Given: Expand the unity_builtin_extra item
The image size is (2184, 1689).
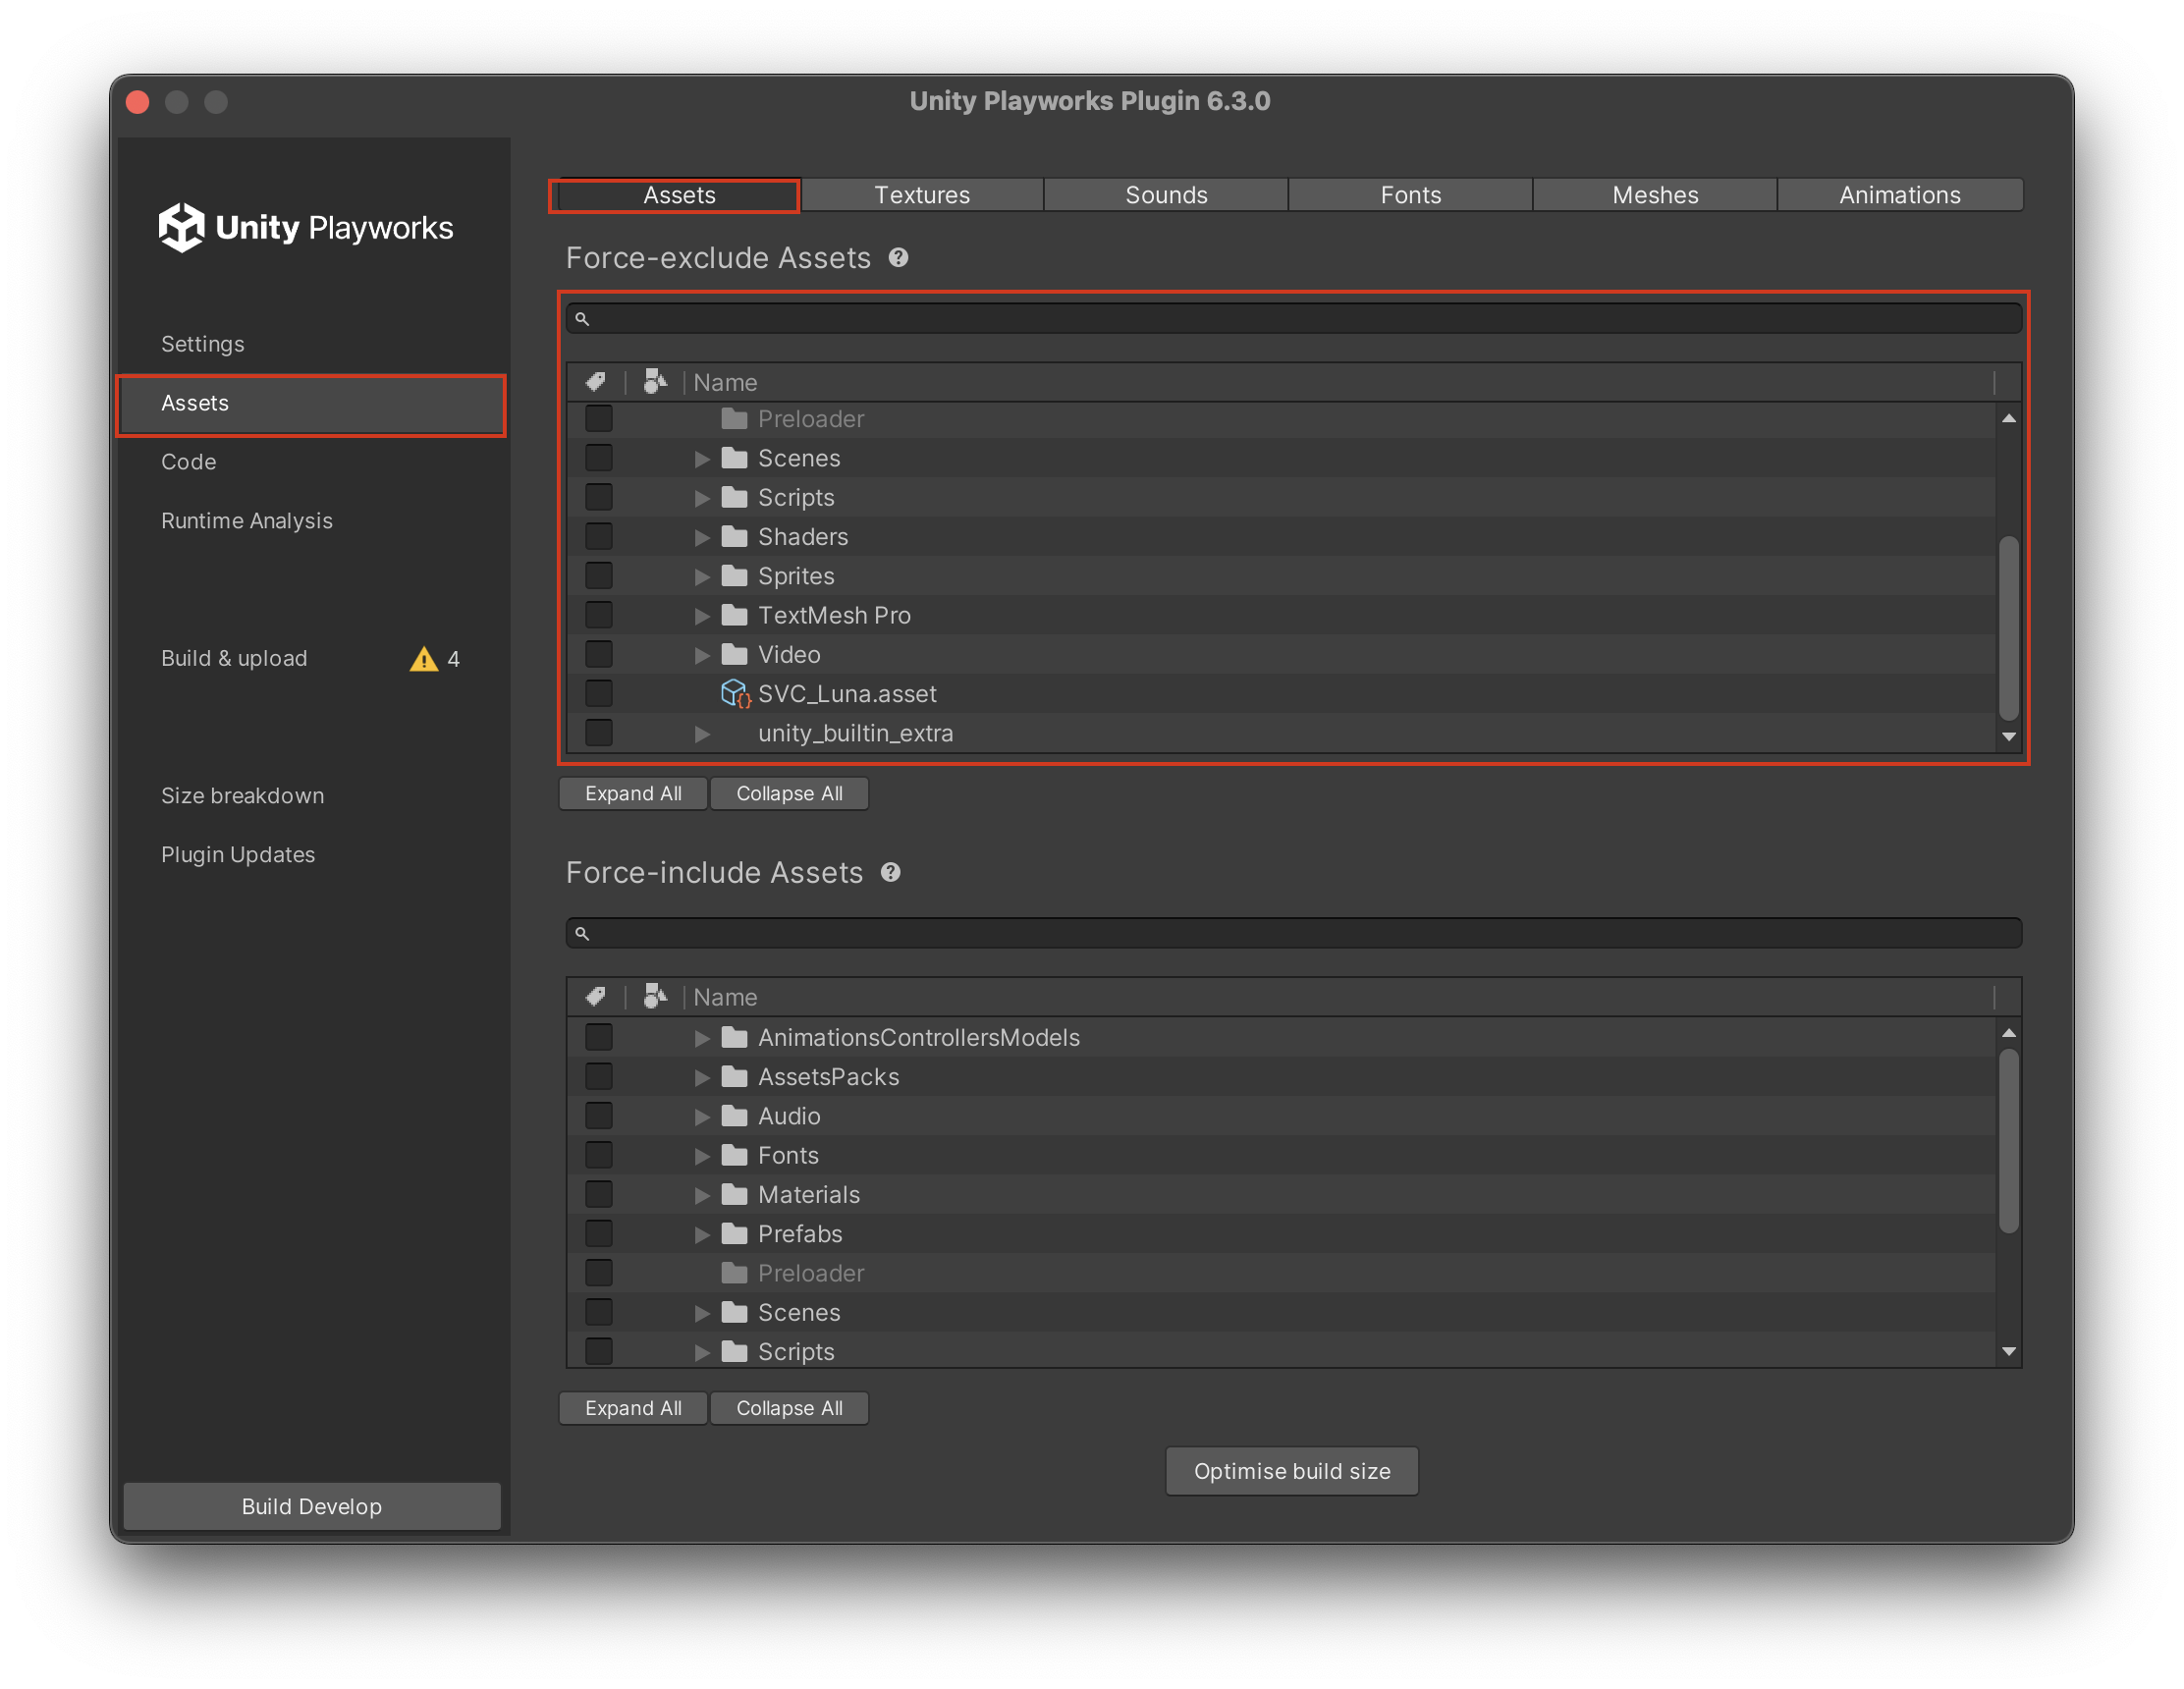Looking at the screenshot, I should pos(702,734).
